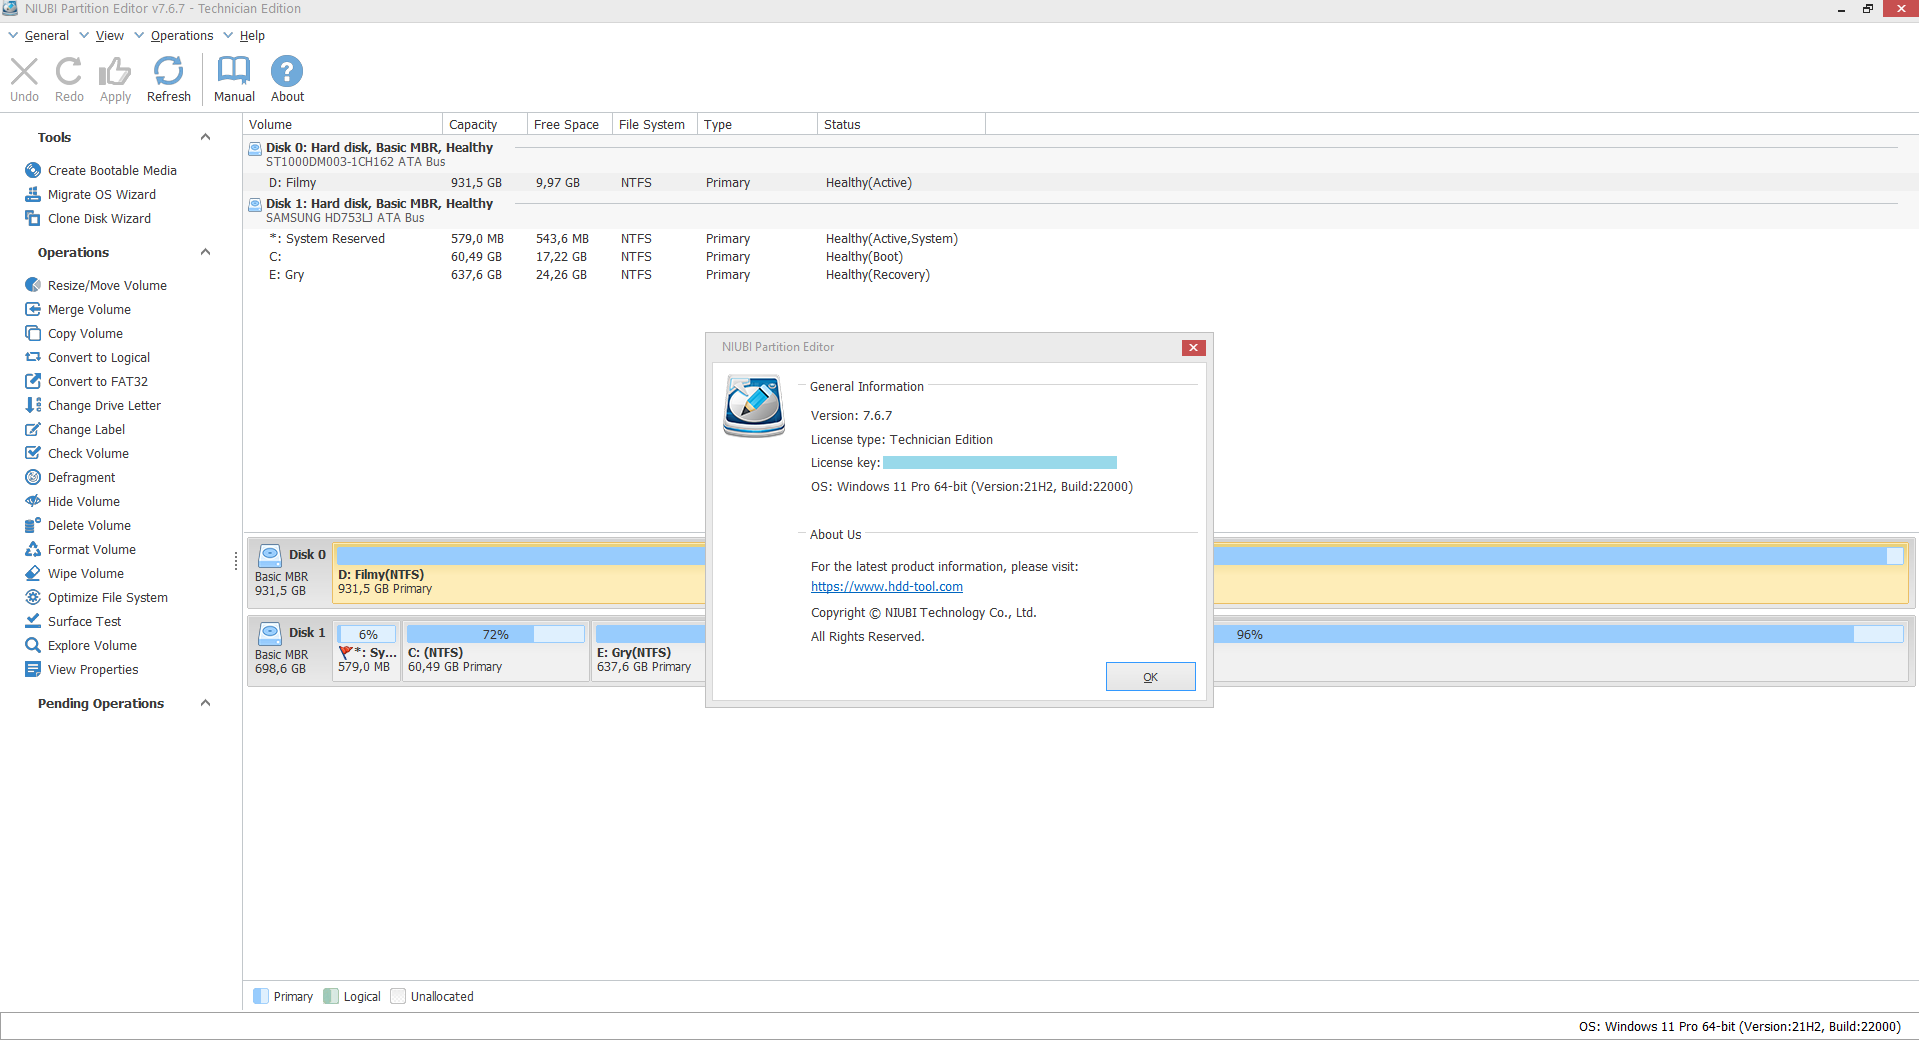1919x1040 pixels.
Task: Click the Delete Volume icon
Action: point(33,525)
